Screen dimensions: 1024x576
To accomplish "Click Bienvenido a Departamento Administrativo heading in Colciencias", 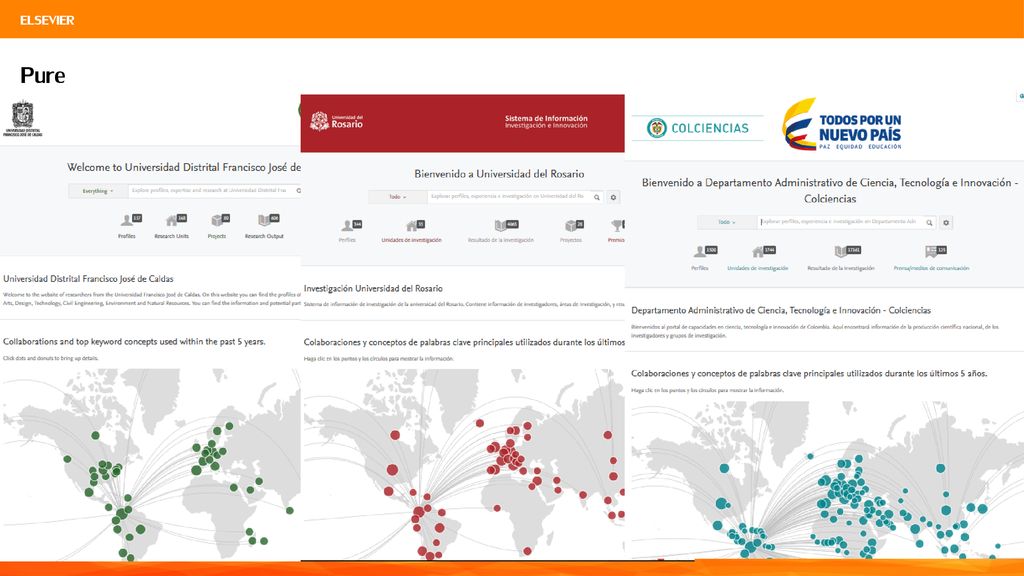I will [x=829, y=190].
